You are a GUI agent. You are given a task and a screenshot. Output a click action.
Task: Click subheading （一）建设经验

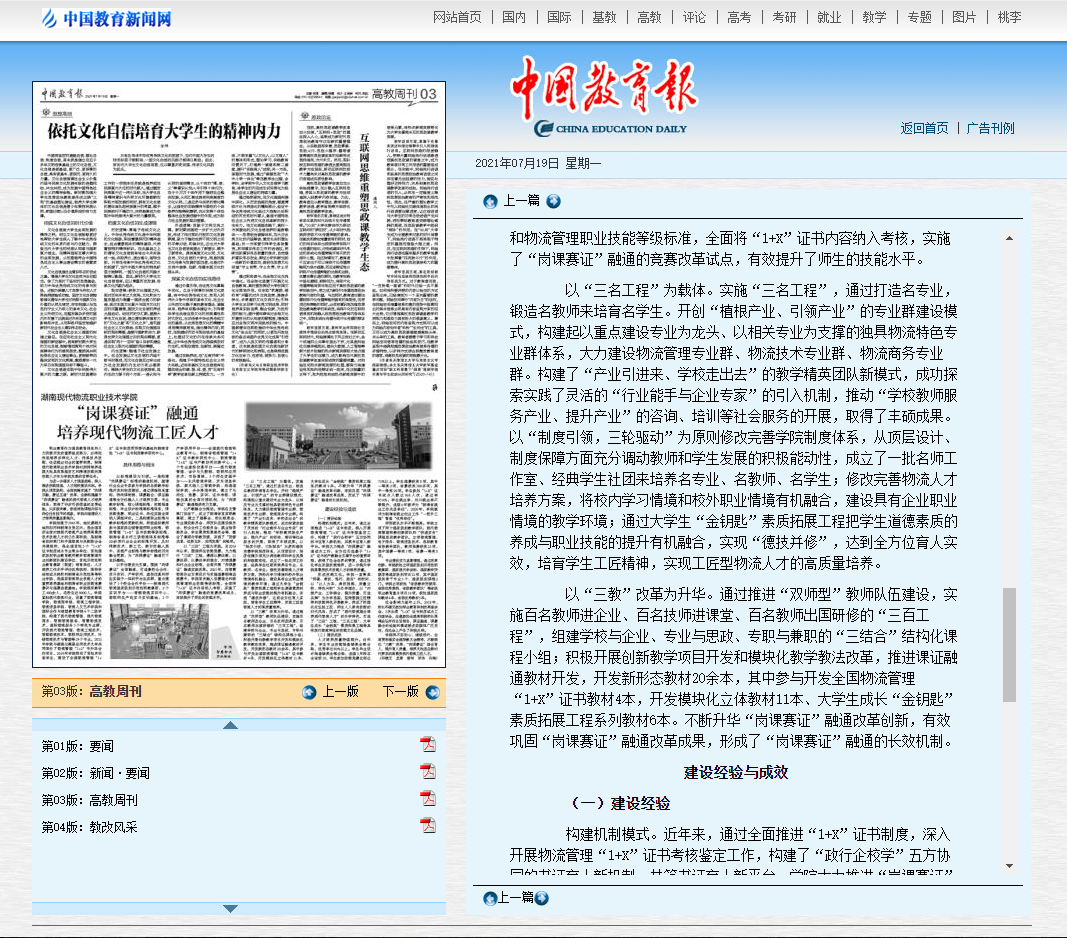tap(621, 803)
